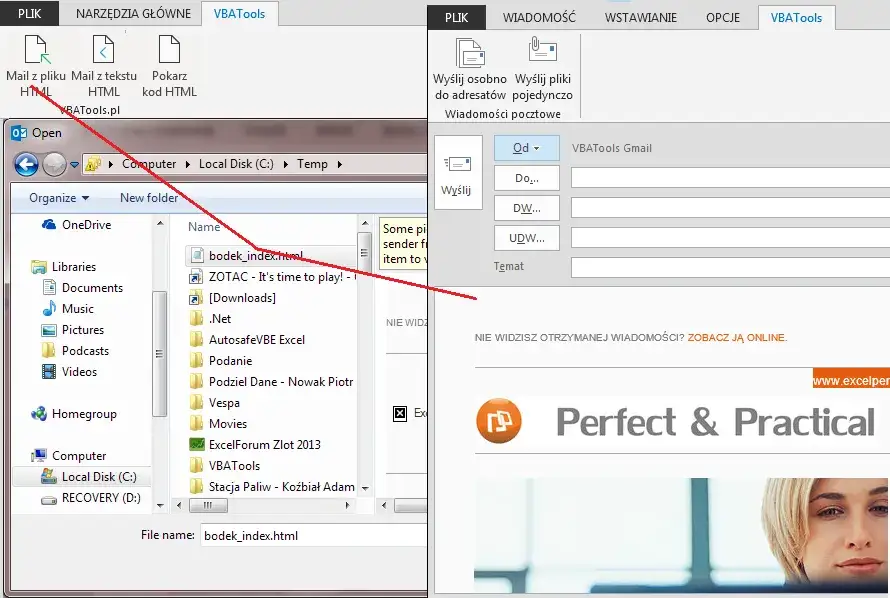This screenshot has height=598, width=890.
Task: Select Local Disk (C:) in navigation pane
Action: pyautogui.click(x=98, y=477)
